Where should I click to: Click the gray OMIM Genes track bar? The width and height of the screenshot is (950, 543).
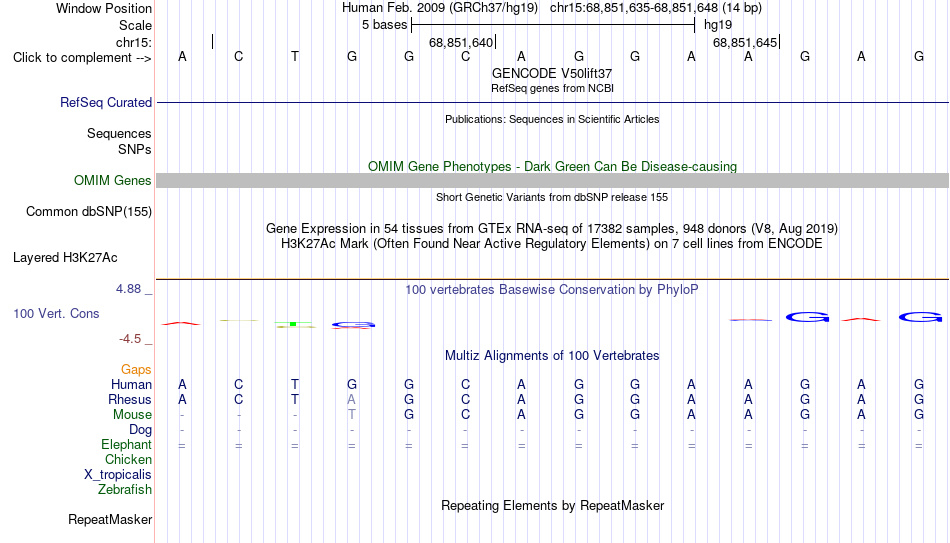point(552,181)
